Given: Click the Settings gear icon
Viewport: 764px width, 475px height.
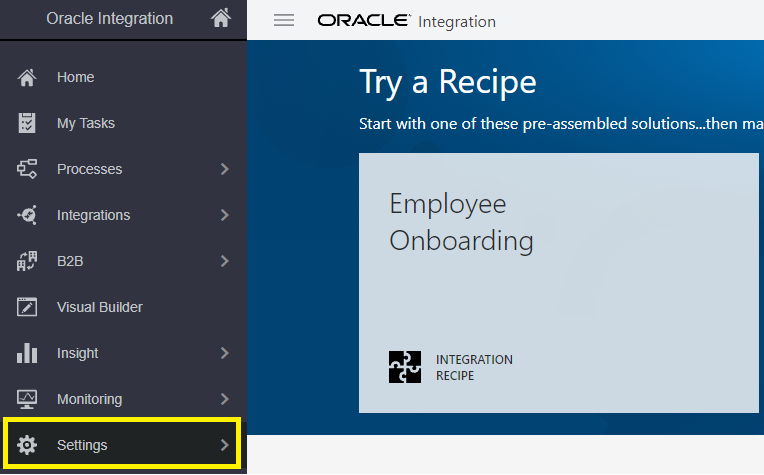Looking at the screenshot, I should click(28, 445).
